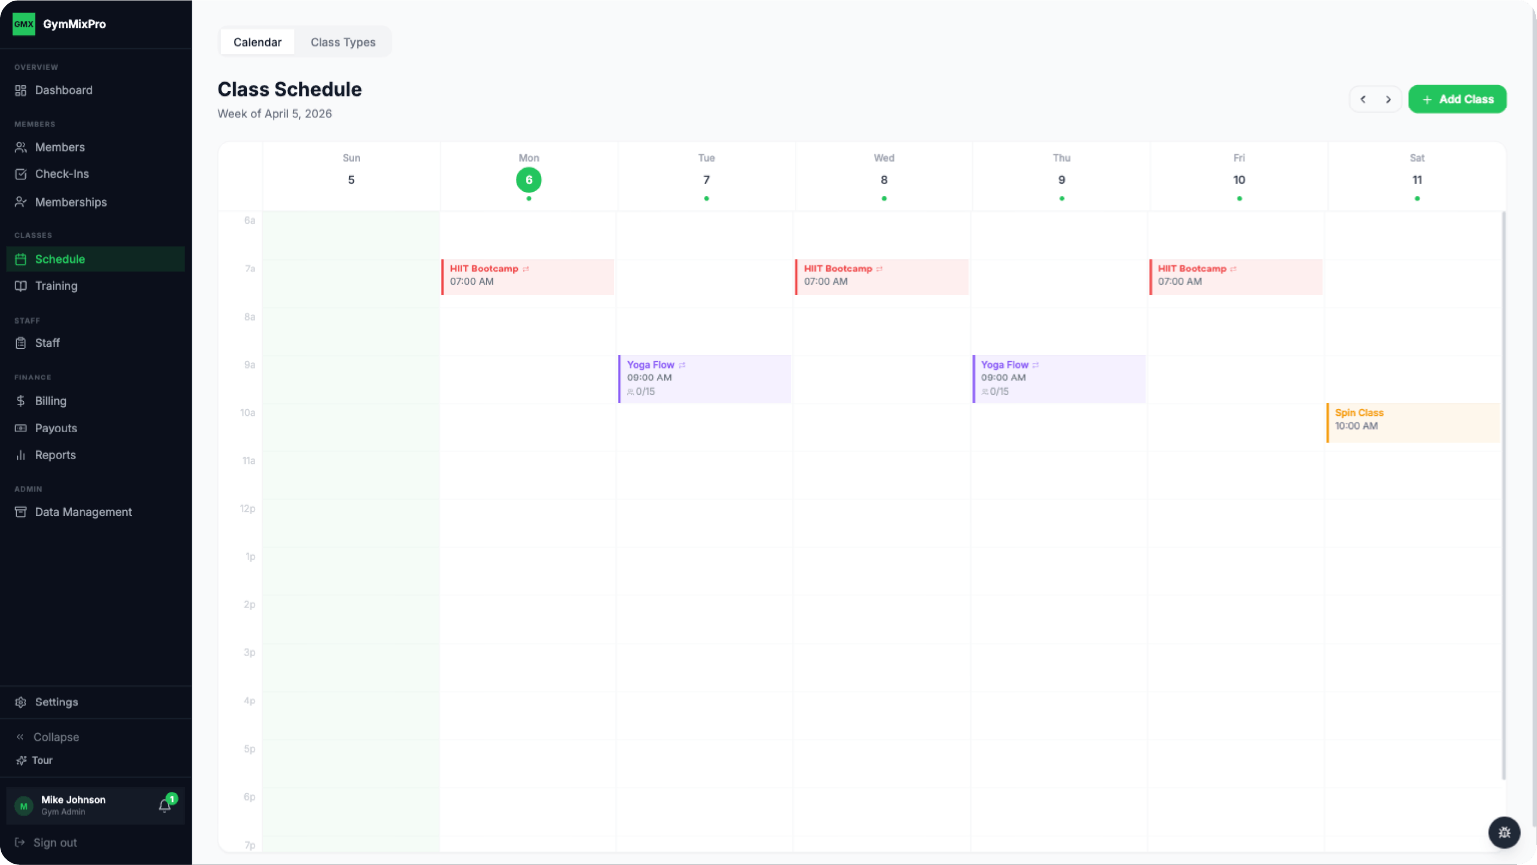Navigate to Memberships
Screen dimensions: 1537x865
[70, 202]
